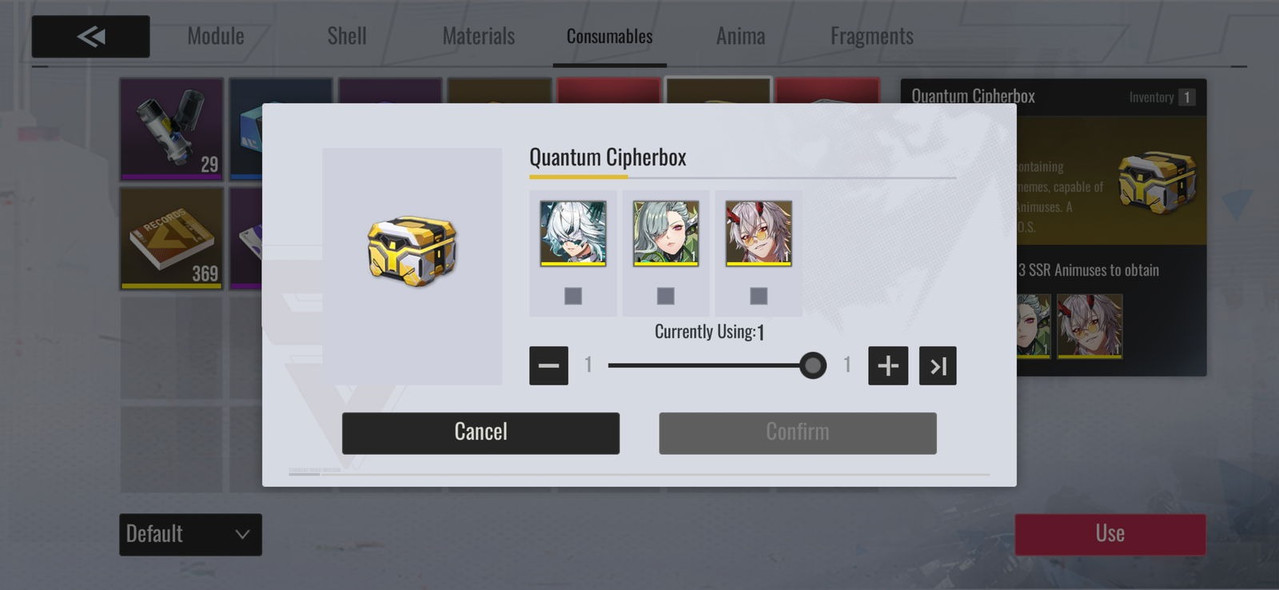Viewport: 1279px width, 590px height.
Task: Click the plus quantity button
Action: pyautogui.click(x=888, y=366)
